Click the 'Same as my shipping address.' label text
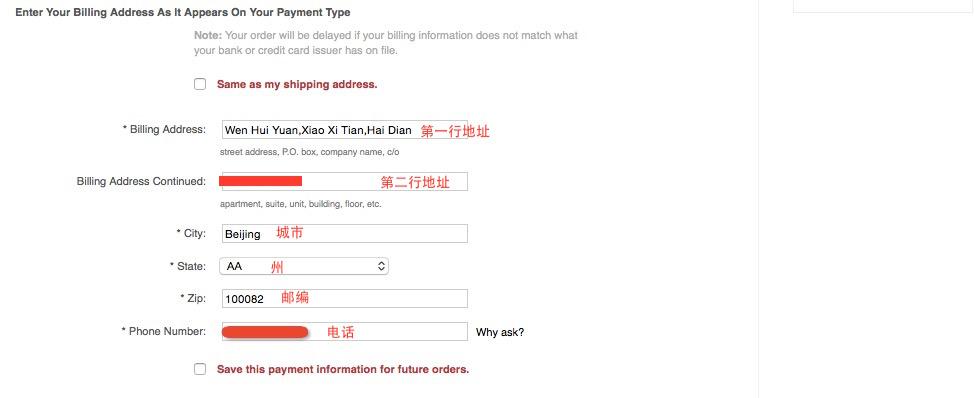Image resolution: width=975 pixels, height=398 pixels. (x=297, y=85)
